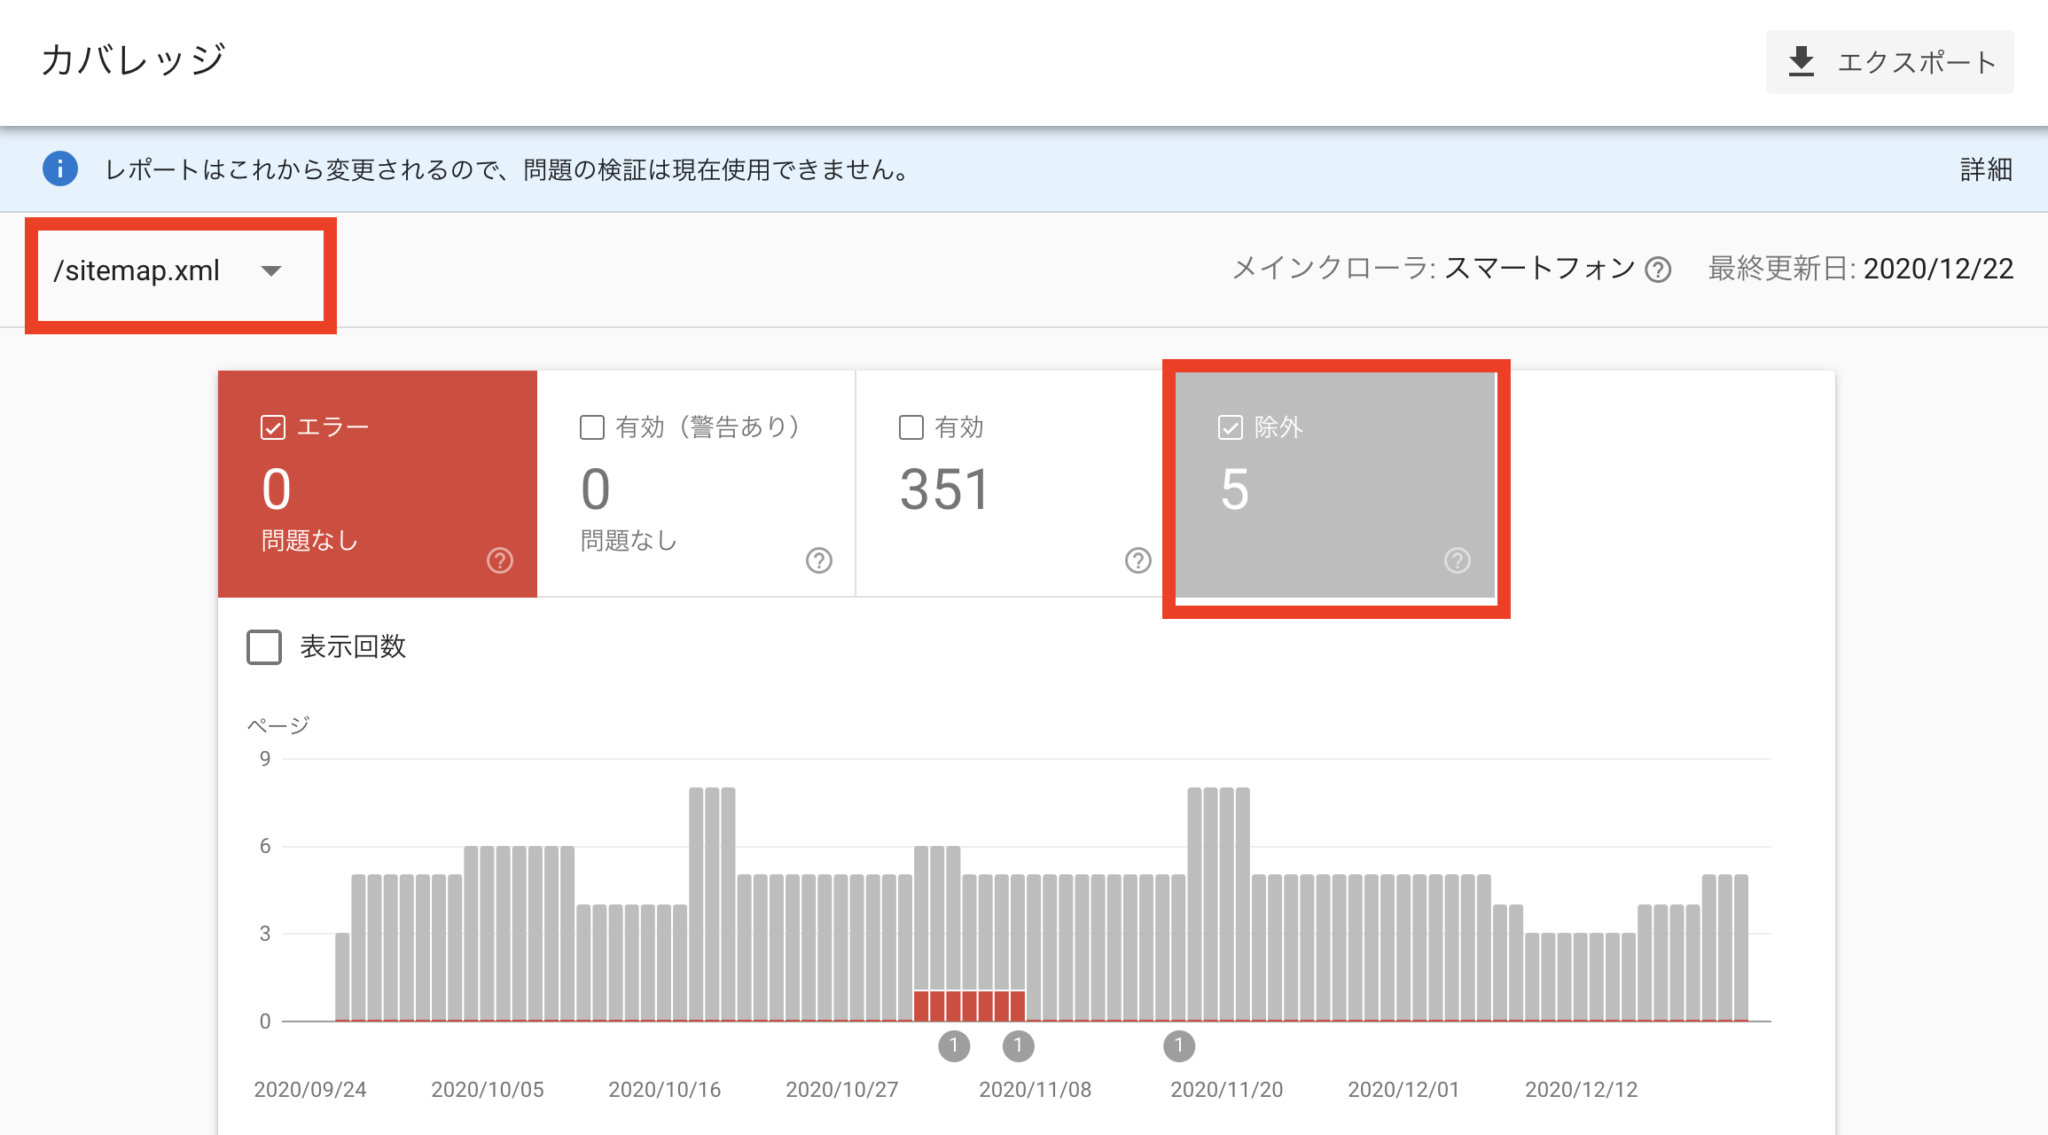Screen dimensions: 2048x1135
Task: Click the エクスポート button label
Action: [1916, 62]
